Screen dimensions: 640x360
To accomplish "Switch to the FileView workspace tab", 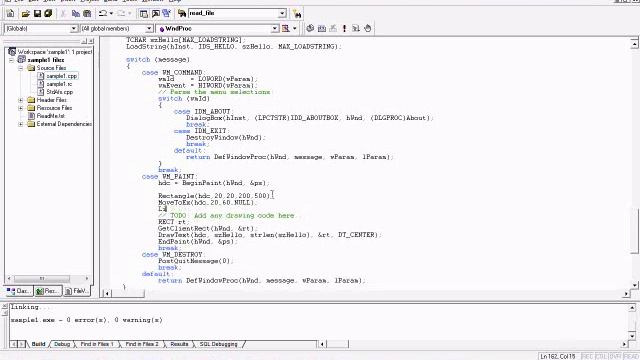I will pos(76,291).
